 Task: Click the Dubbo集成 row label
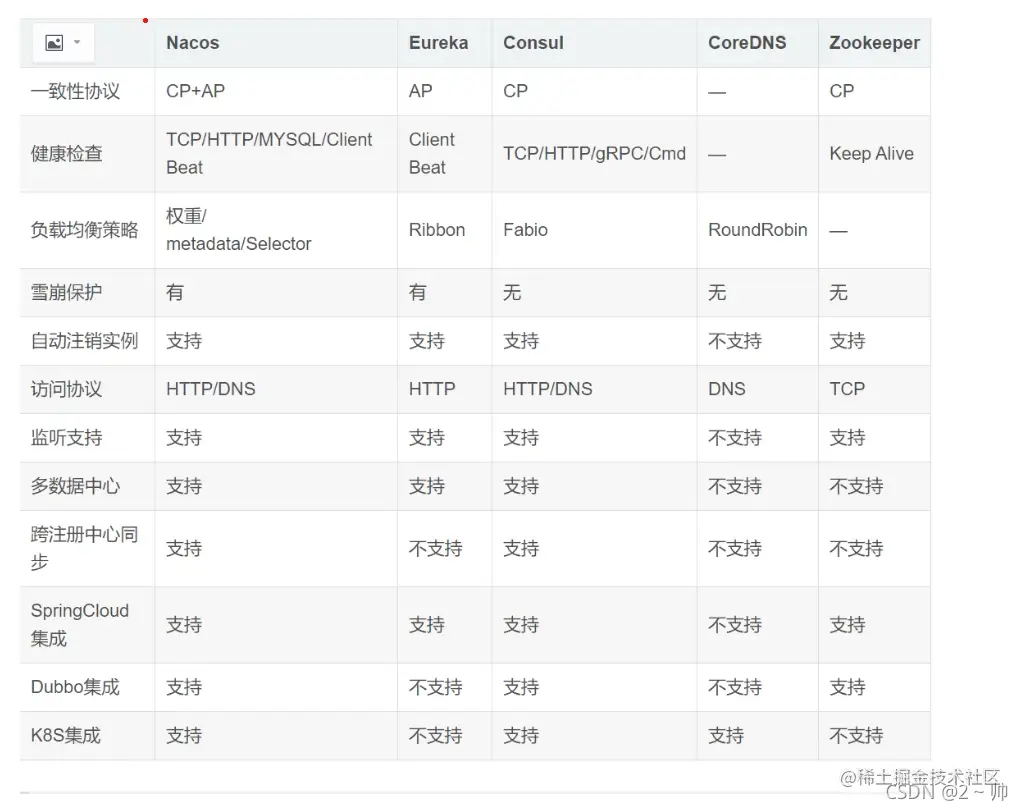pyautogui.click(x=75, y=687)
